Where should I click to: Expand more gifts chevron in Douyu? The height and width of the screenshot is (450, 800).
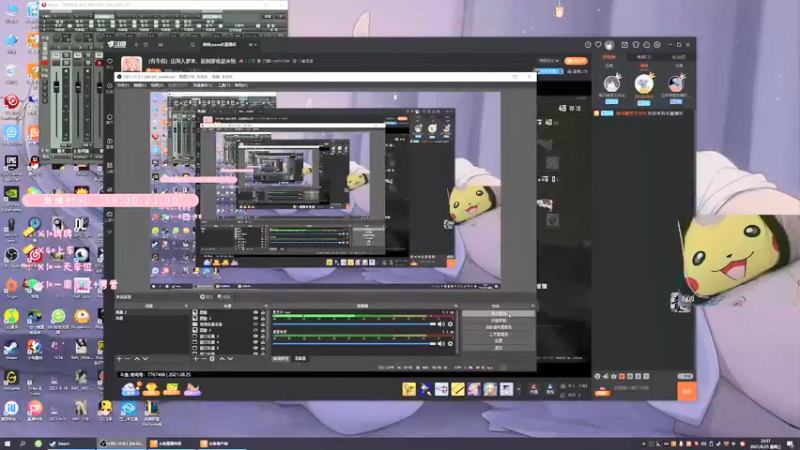click(518, 390)
